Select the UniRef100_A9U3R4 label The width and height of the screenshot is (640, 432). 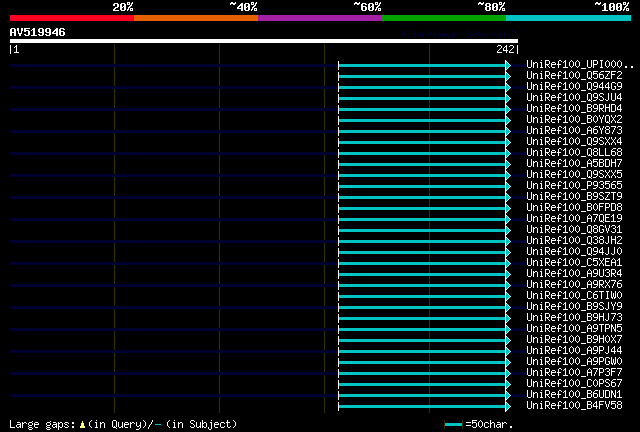[574, 274]
